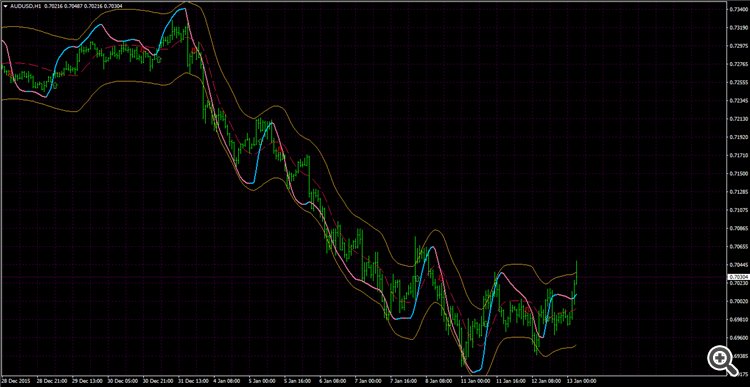
Task: Click the 0.73400 price axis label
Action: (x=739, y=10)
